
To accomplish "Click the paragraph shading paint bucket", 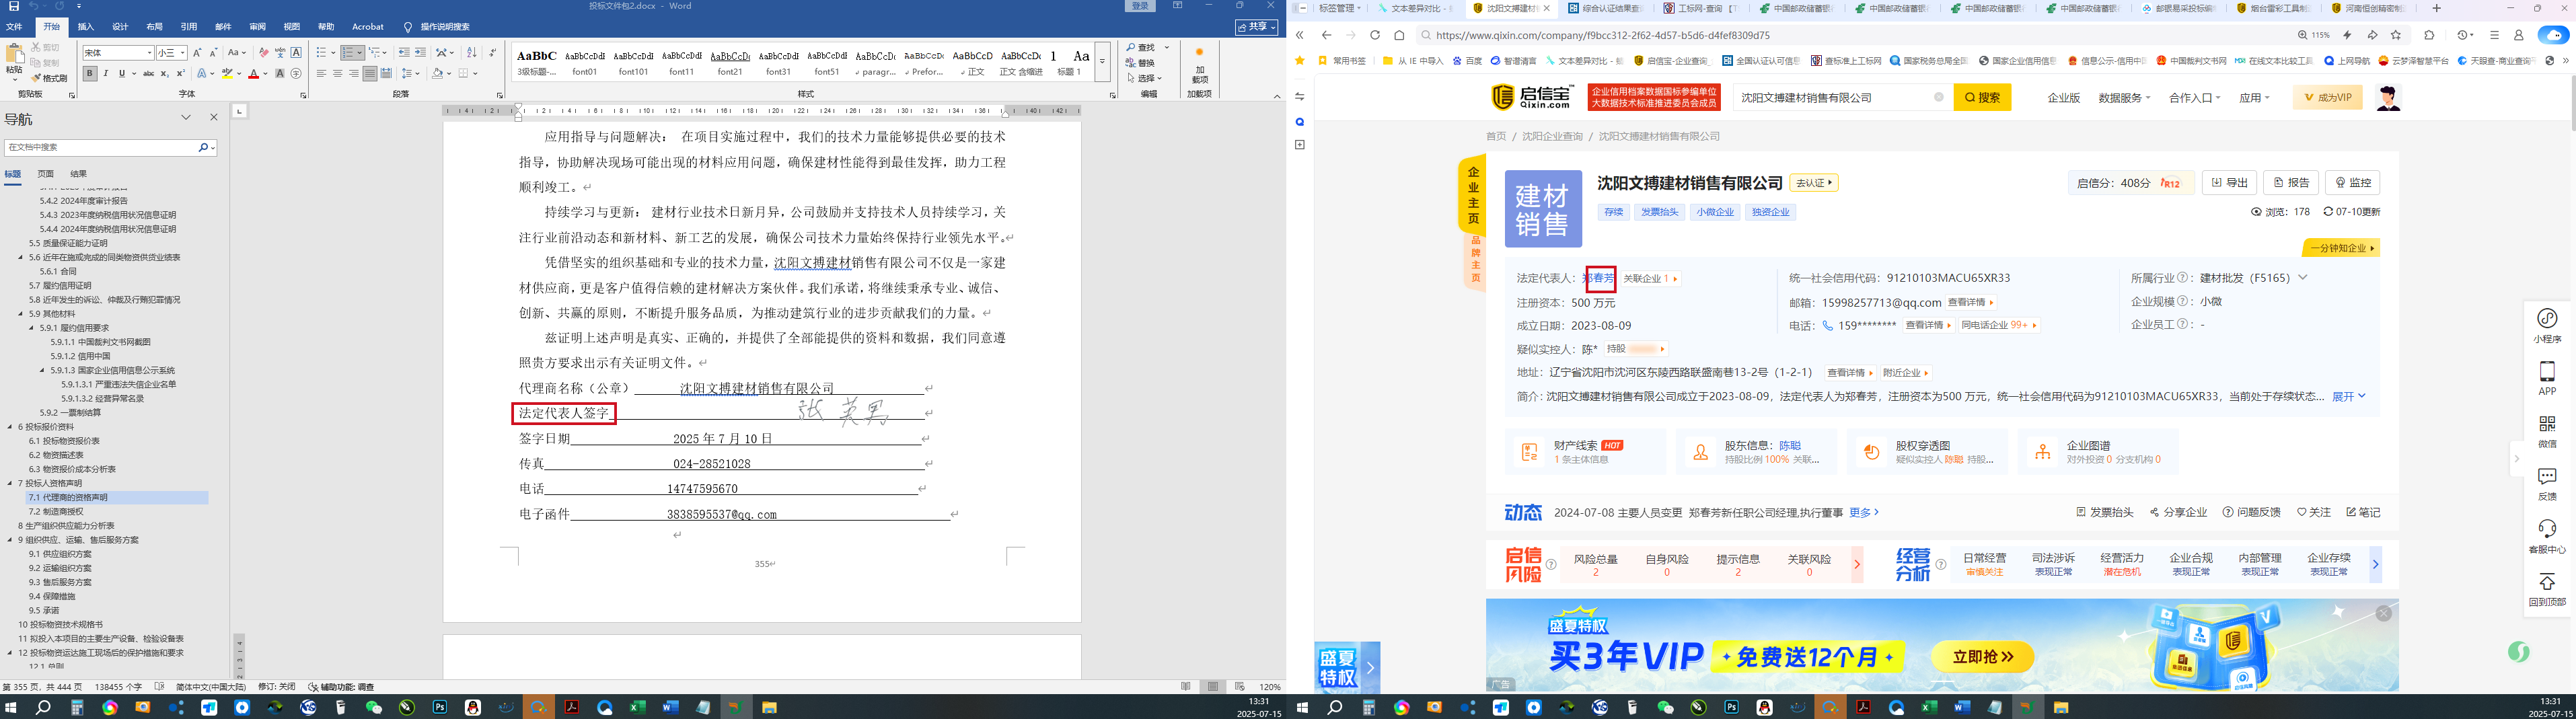I will coord(437,73).
